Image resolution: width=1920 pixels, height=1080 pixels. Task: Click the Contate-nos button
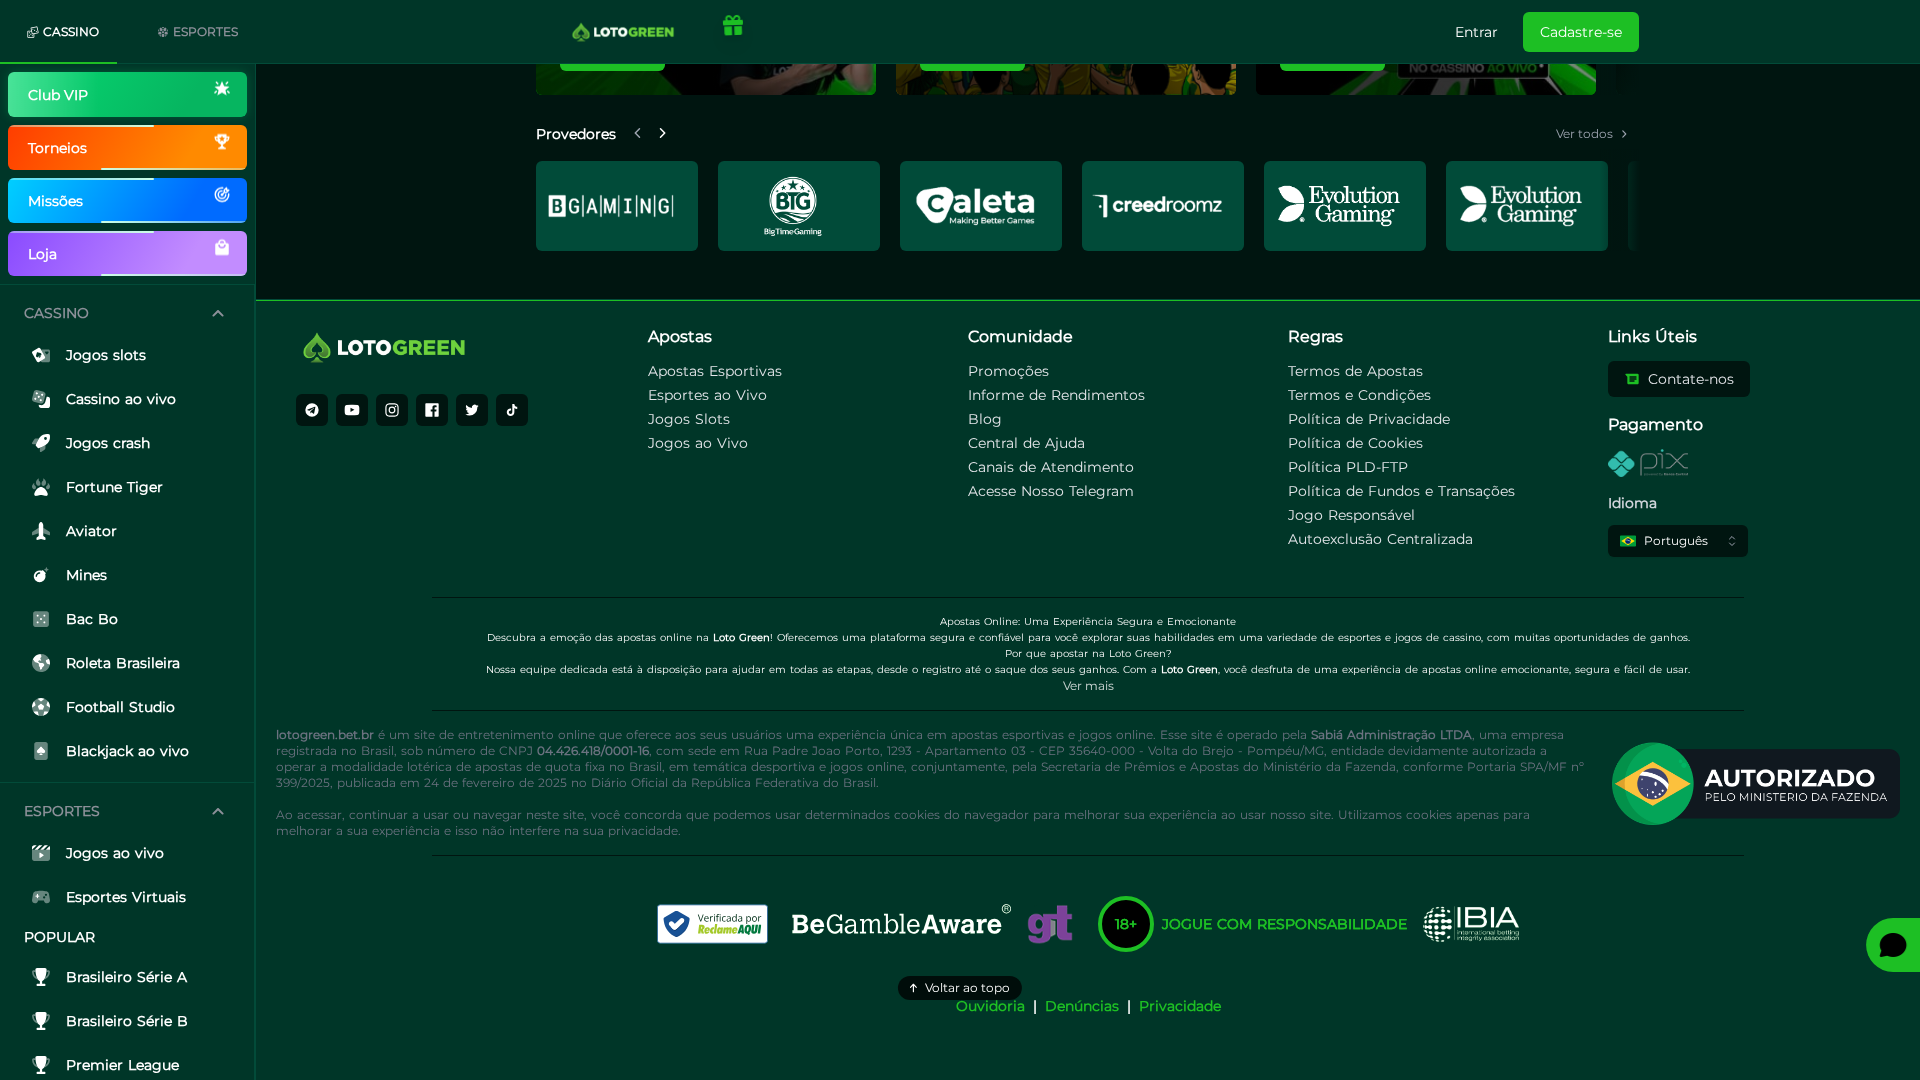click(x=1679, y=379)
